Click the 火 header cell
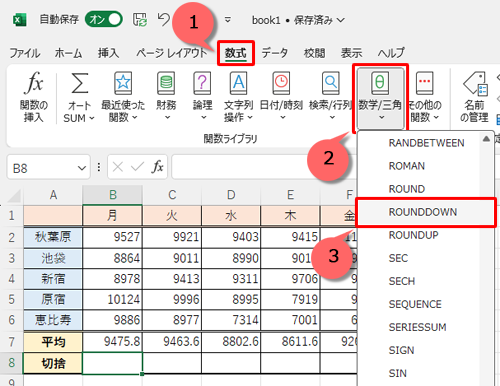The image size is (500, 386). [x=172, y=216]
